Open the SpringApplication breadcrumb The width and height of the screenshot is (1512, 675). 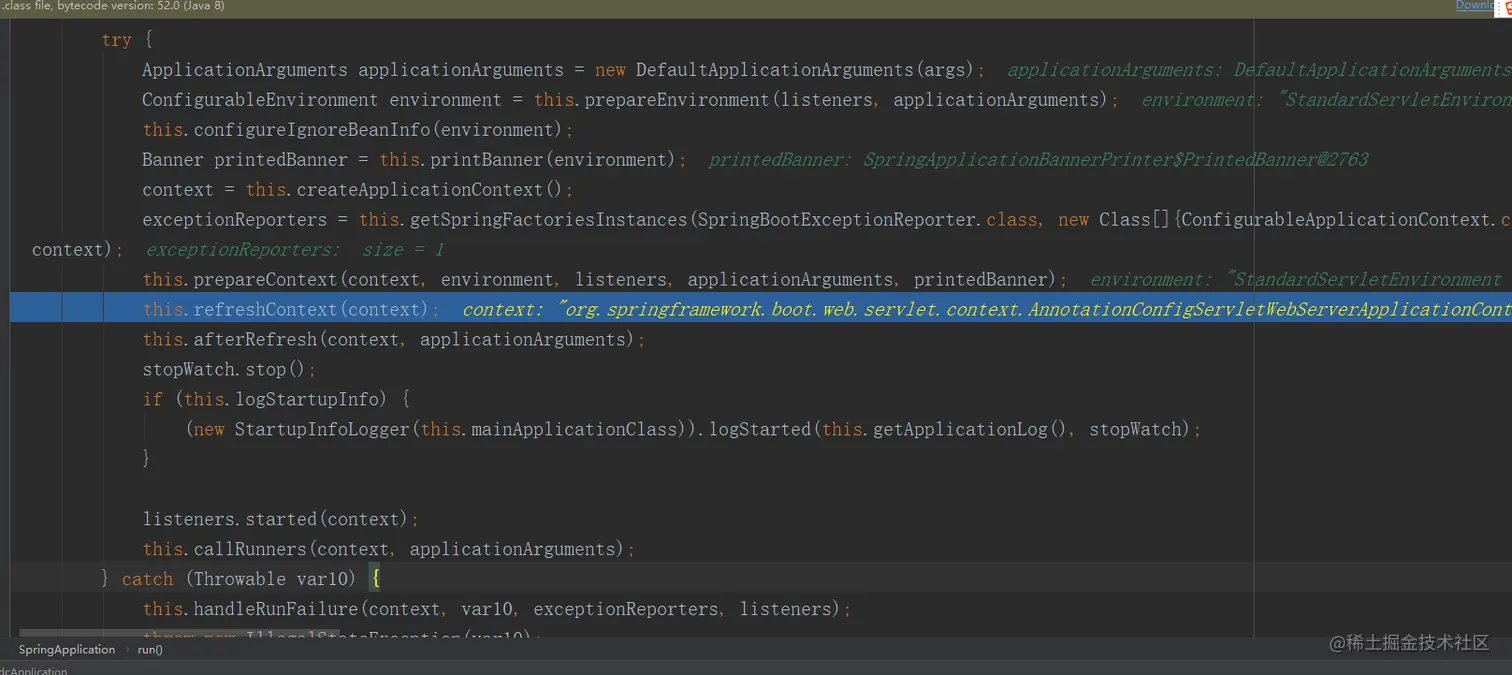click(x=67, y=650)
